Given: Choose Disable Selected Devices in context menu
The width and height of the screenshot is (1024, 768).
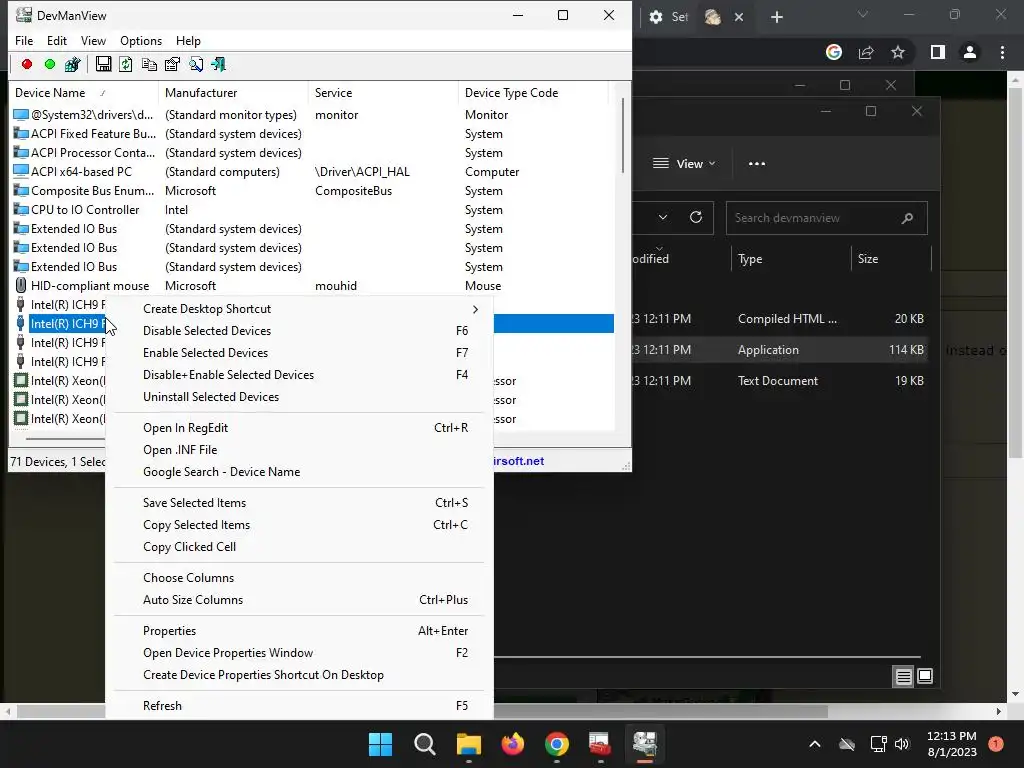Looking at the screenshot, I should (x=299, y=331).
